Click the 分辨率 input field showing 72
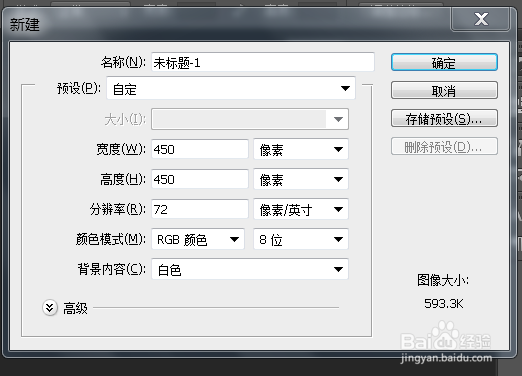Screen dimensions: 522x376 200,209
